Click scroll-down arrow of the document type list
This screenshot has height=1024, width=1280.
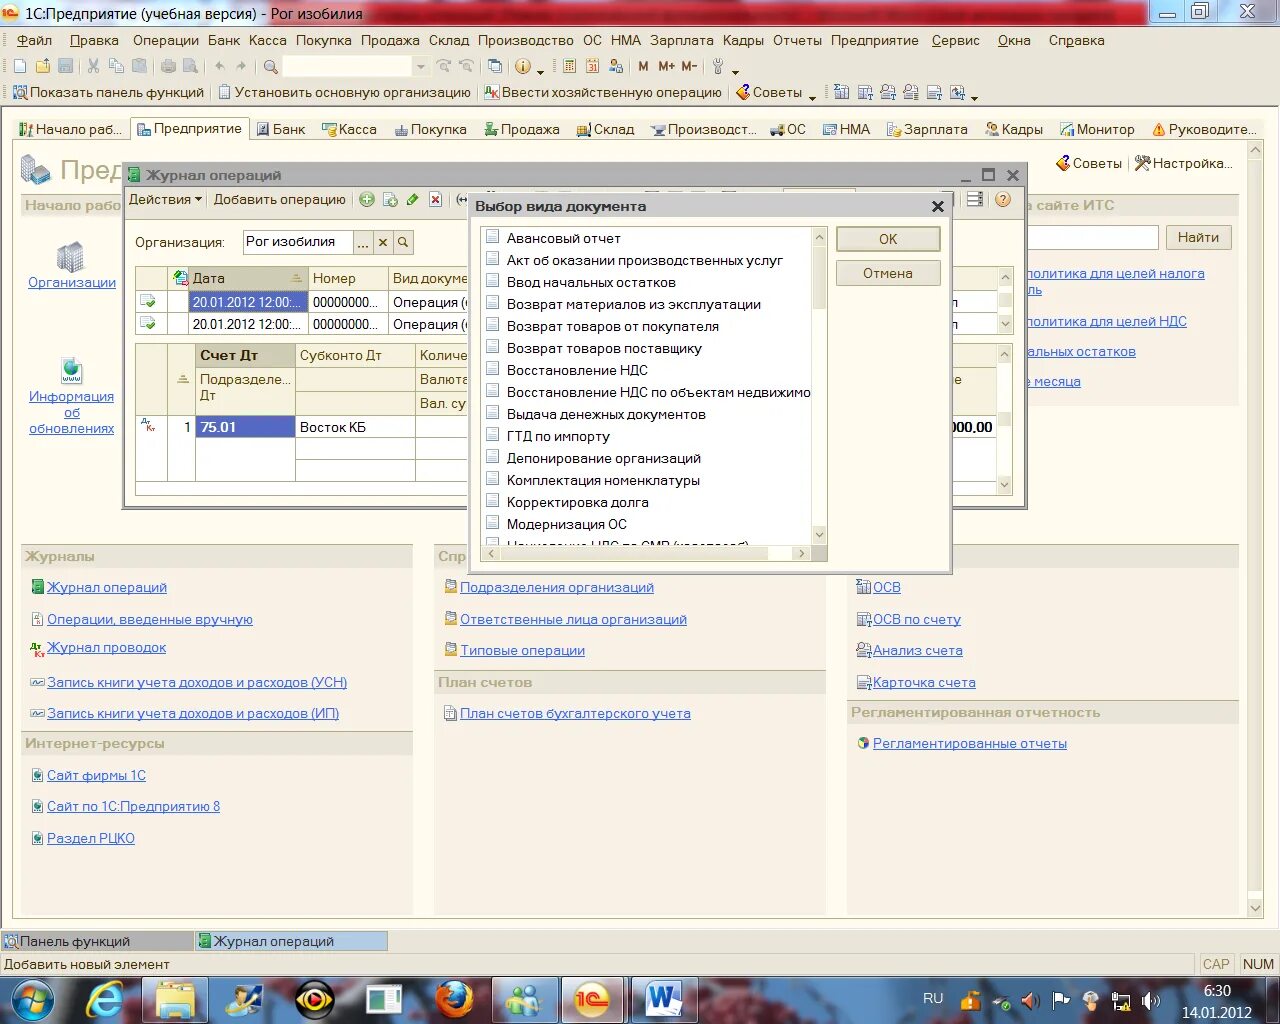(820, 535)
